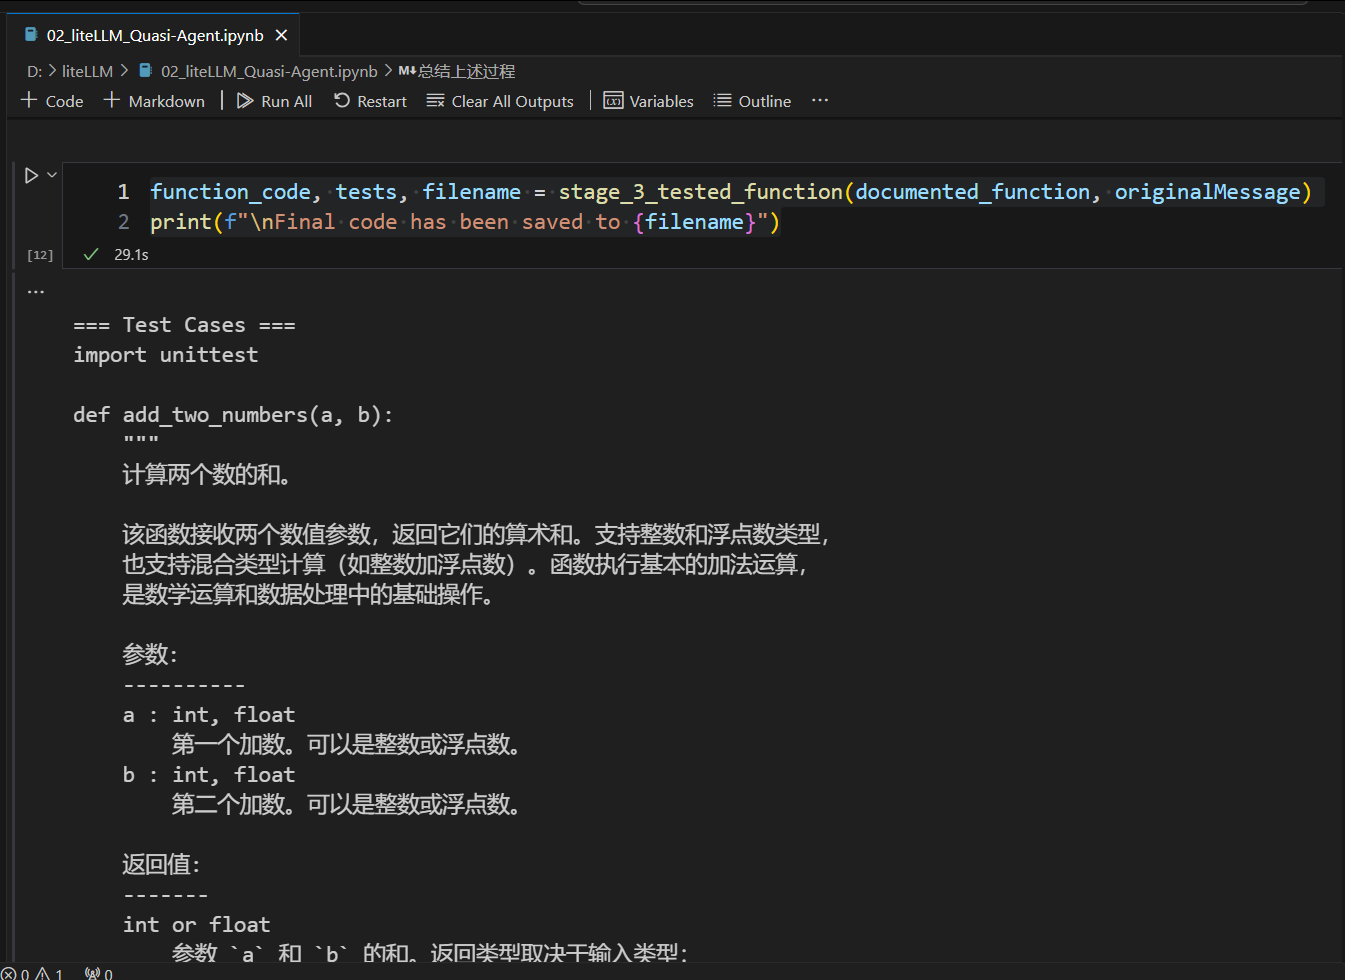
Task: Open Problems from errors and warnings indicator
Action: [x=32, y=973]
